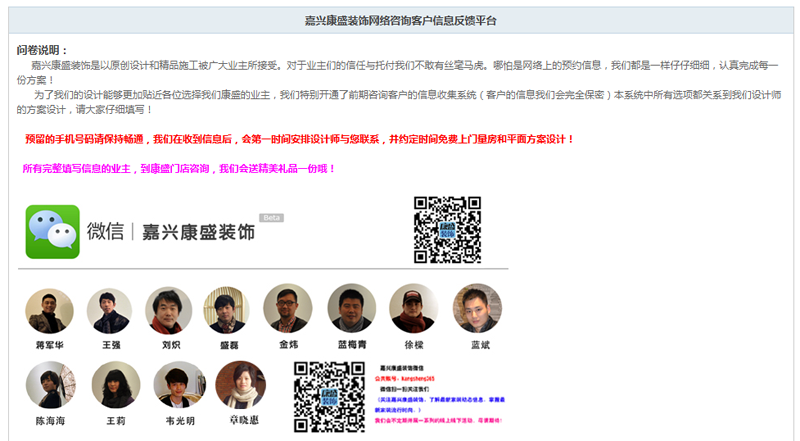This screenshot has height=441, width=800.
Task: Click the name label 韦光明
Action: point(180,421)
